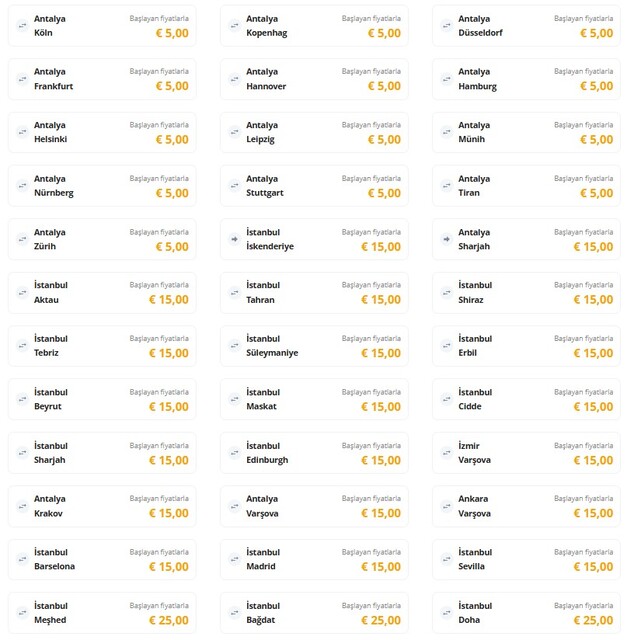Open the İstanbul to Barselona route card
The image size is (627, 640).
click(101, 559)
